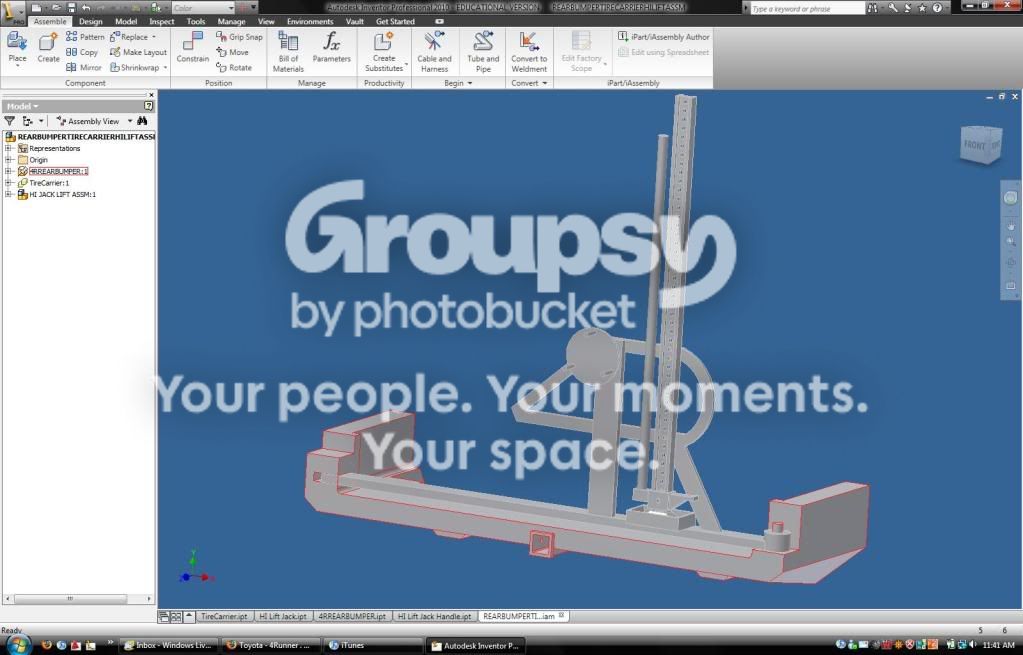
Task: Click the Move component tool
Action: 232,52
